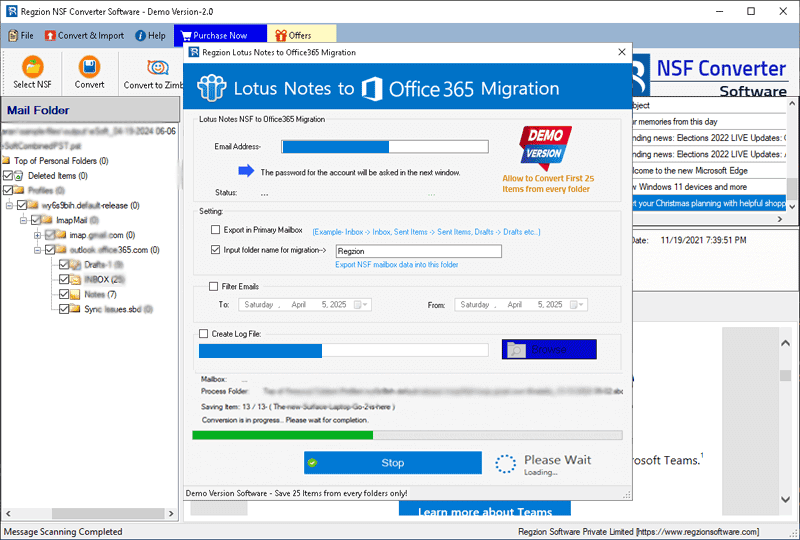Collapse the ImapMail tree node
This screenshot has width=800, height=540.
[x=22, y=220]
